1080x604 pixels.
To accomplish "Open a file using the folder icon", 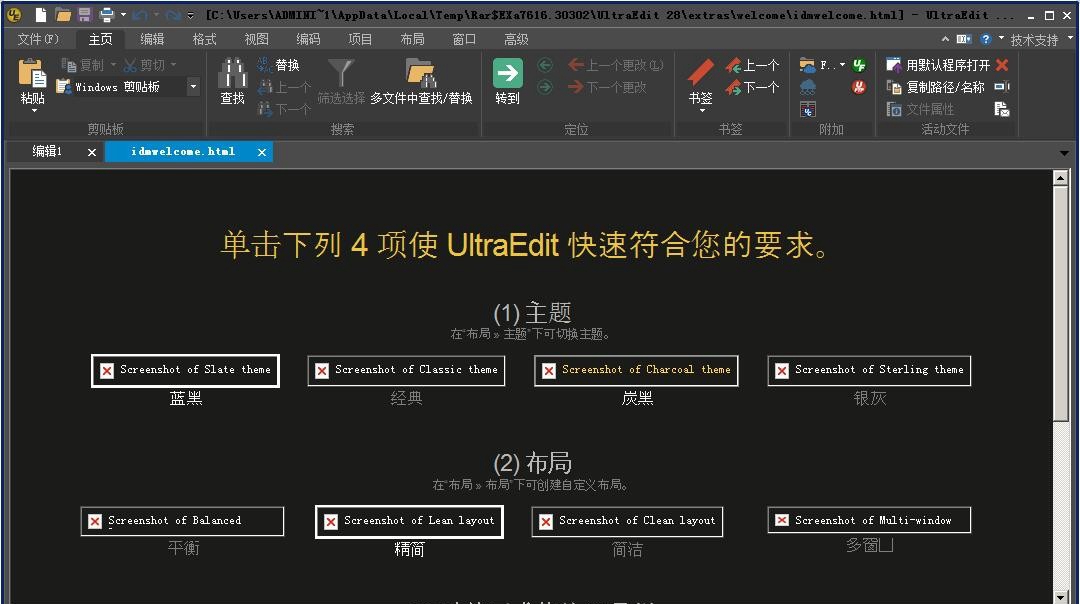I will [63, 14].
